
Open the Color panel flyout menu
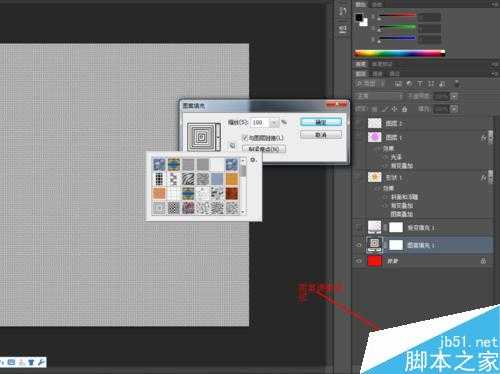[x=494, y=4]
